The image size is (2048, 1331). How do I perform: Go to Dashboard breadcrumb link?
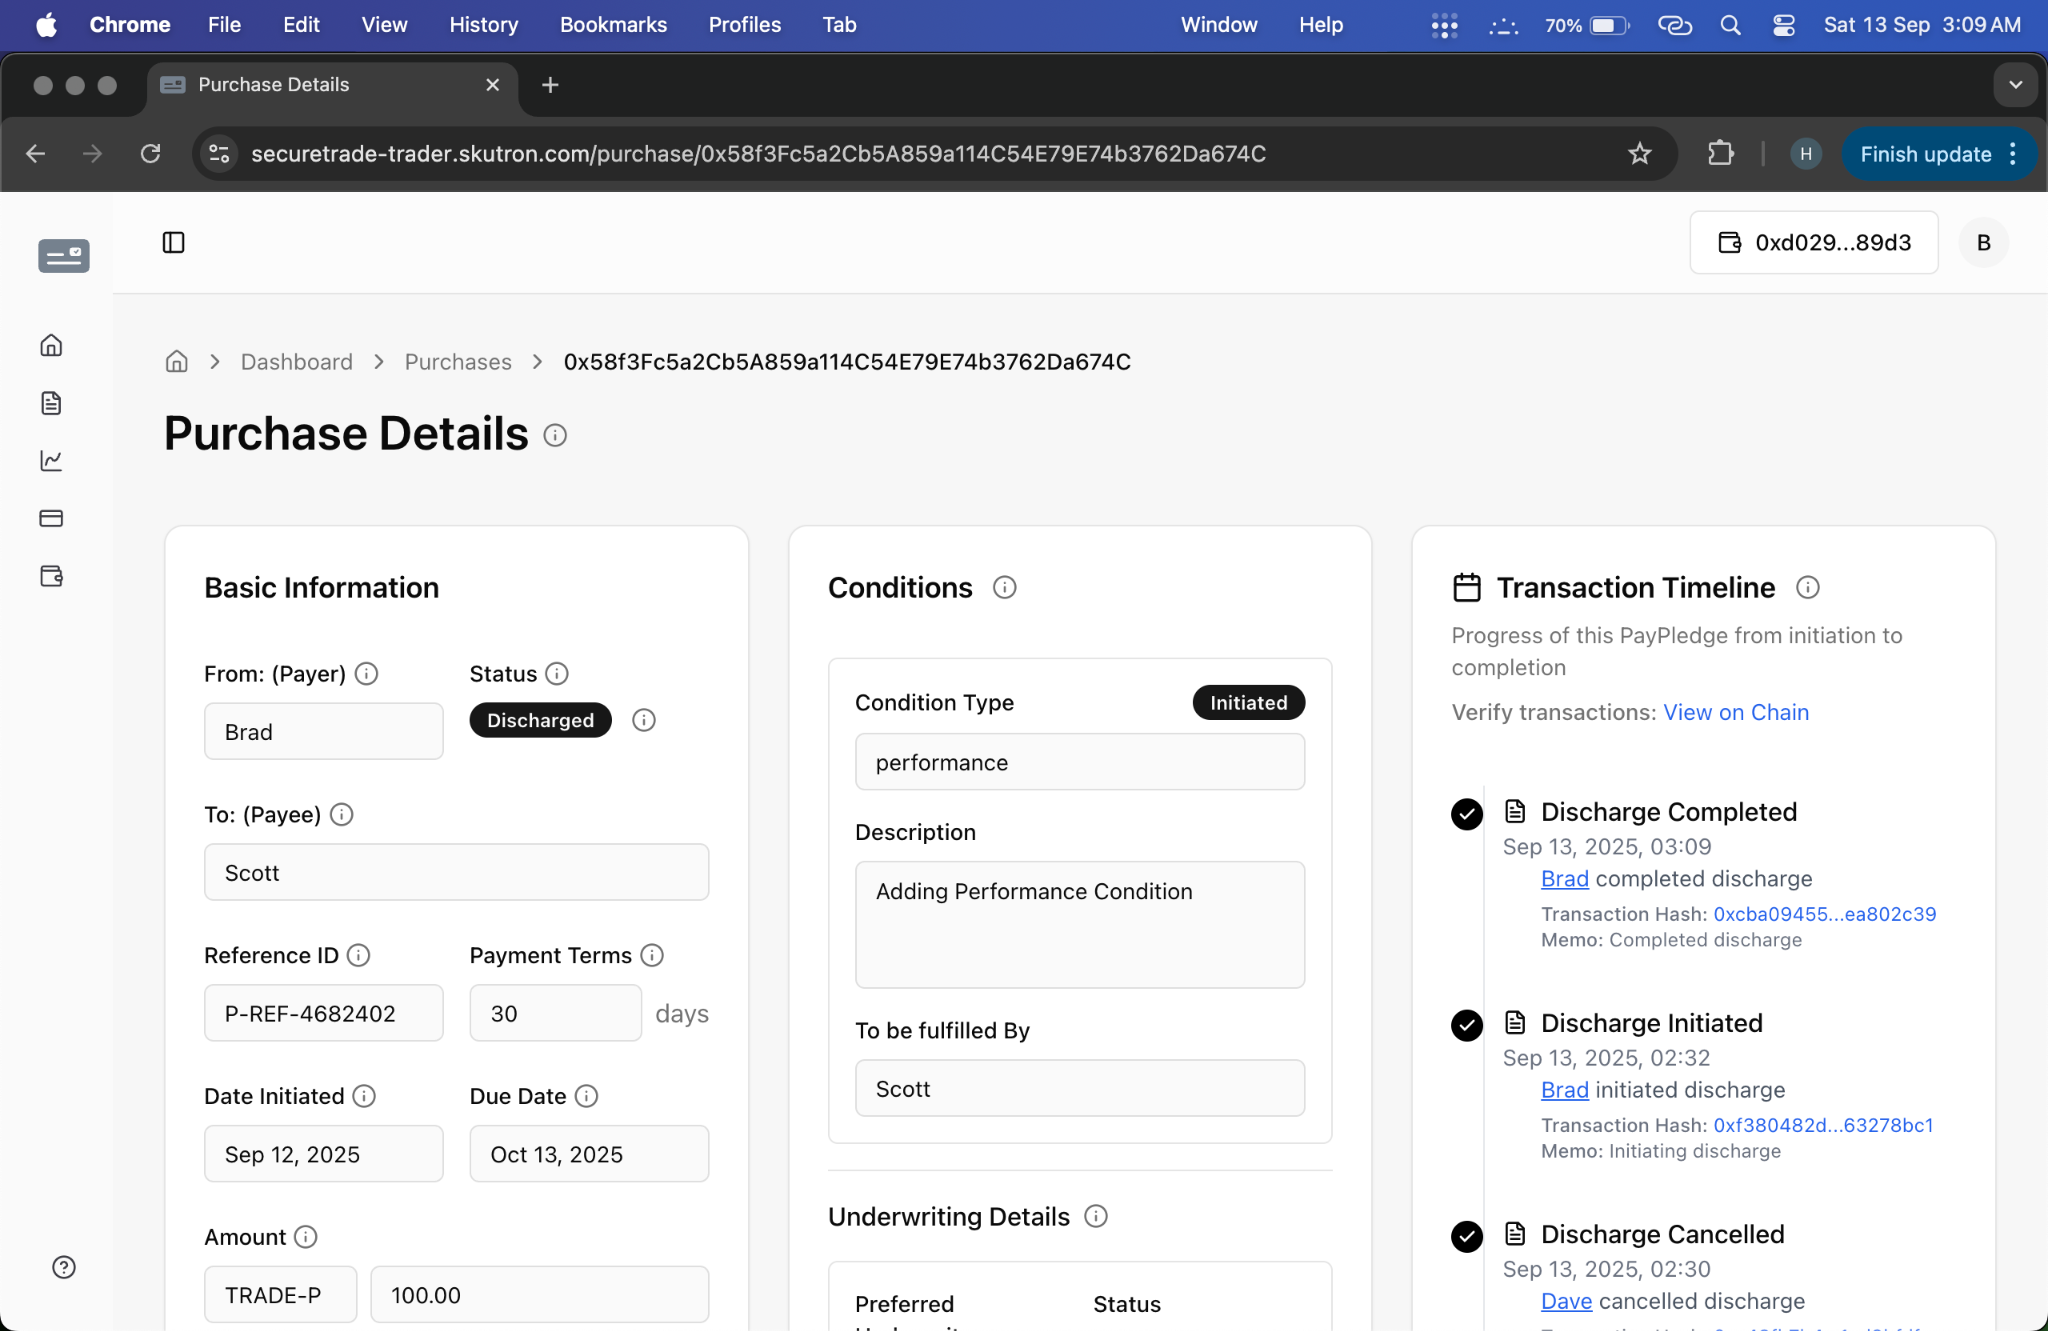coord(297,362)
